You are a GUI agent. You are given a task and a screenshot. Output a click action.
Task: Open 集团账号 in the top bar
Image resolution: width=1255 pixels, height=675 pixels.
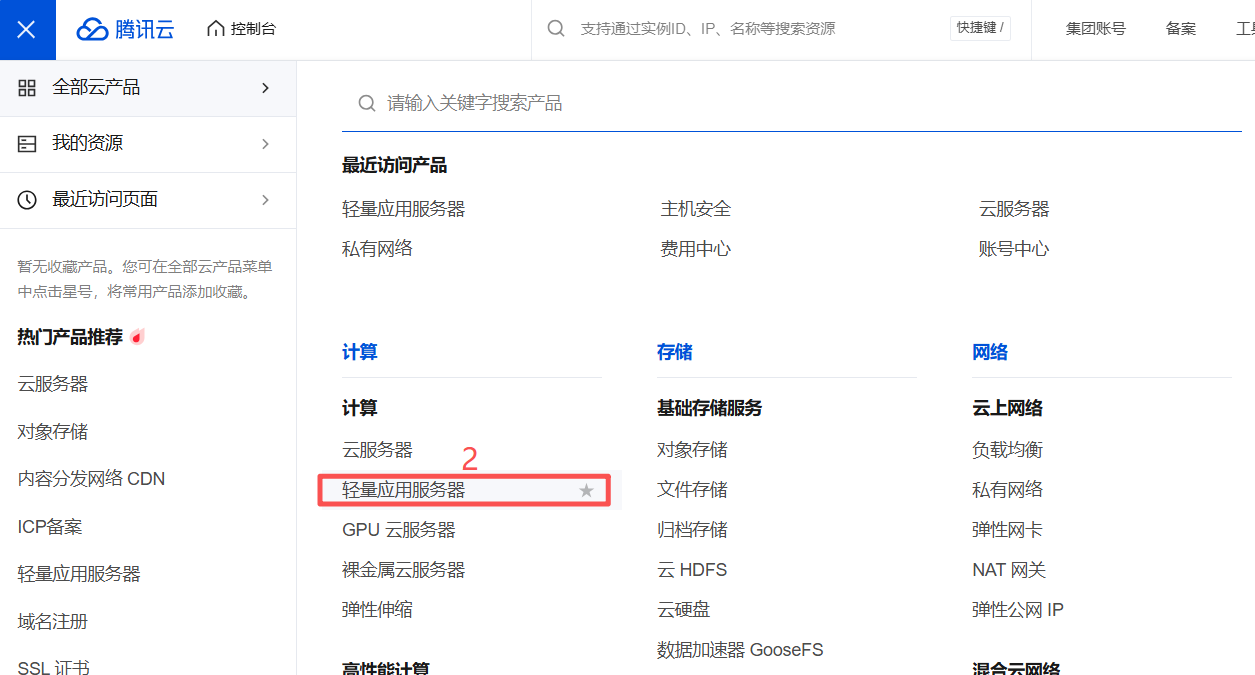tap(1096, 29)
